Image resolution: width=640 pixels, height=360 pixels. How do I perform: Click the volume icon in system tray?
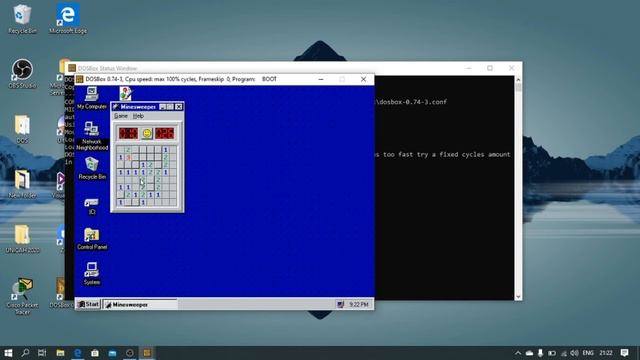(574, 353)
